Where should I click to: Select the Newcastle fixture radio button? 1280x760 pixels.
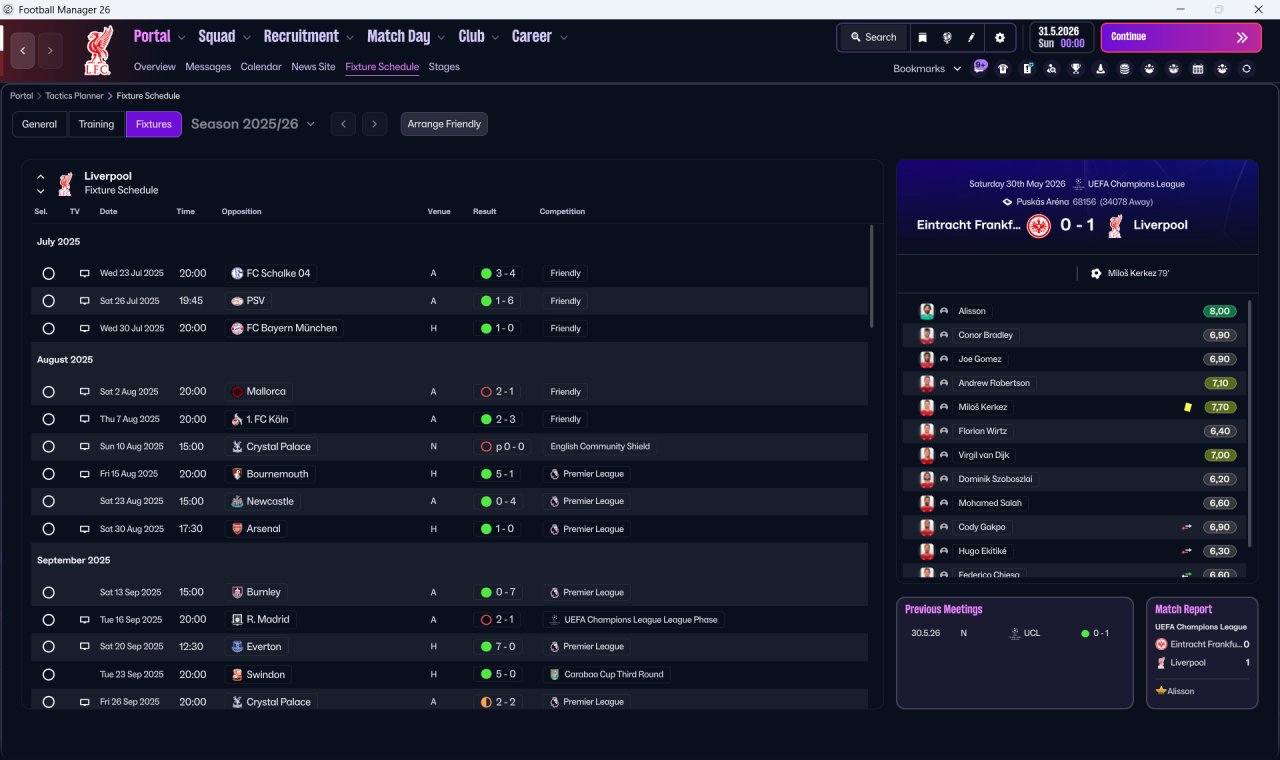[x=48, y=501]
